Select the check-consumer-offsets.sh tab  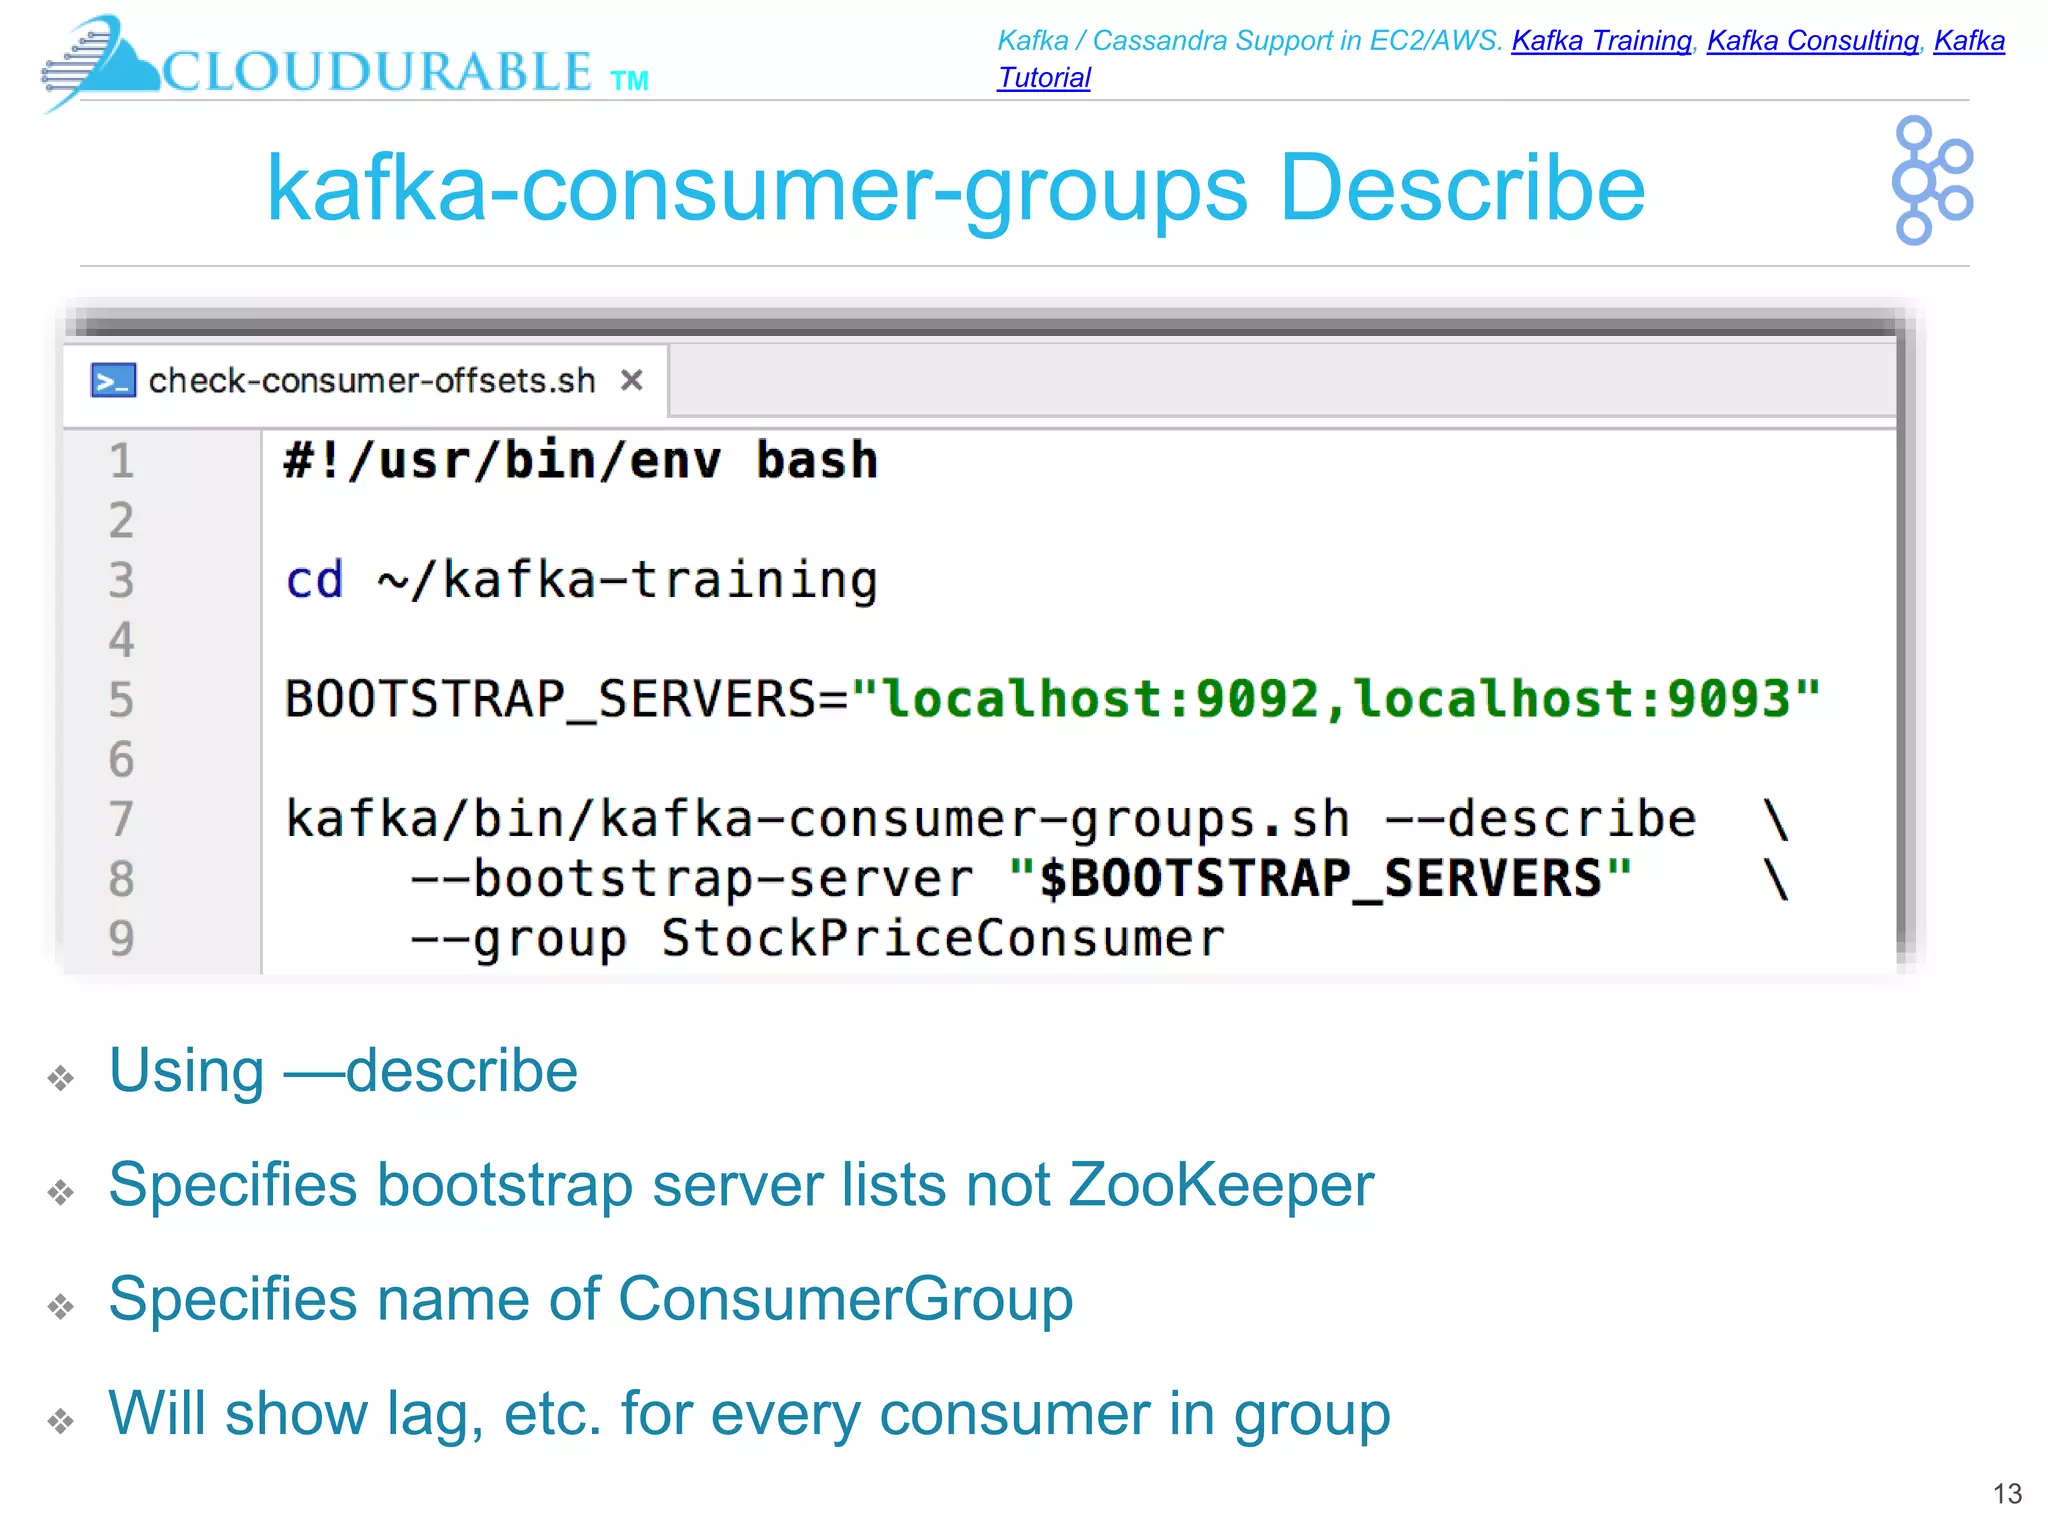click(371, 381)
